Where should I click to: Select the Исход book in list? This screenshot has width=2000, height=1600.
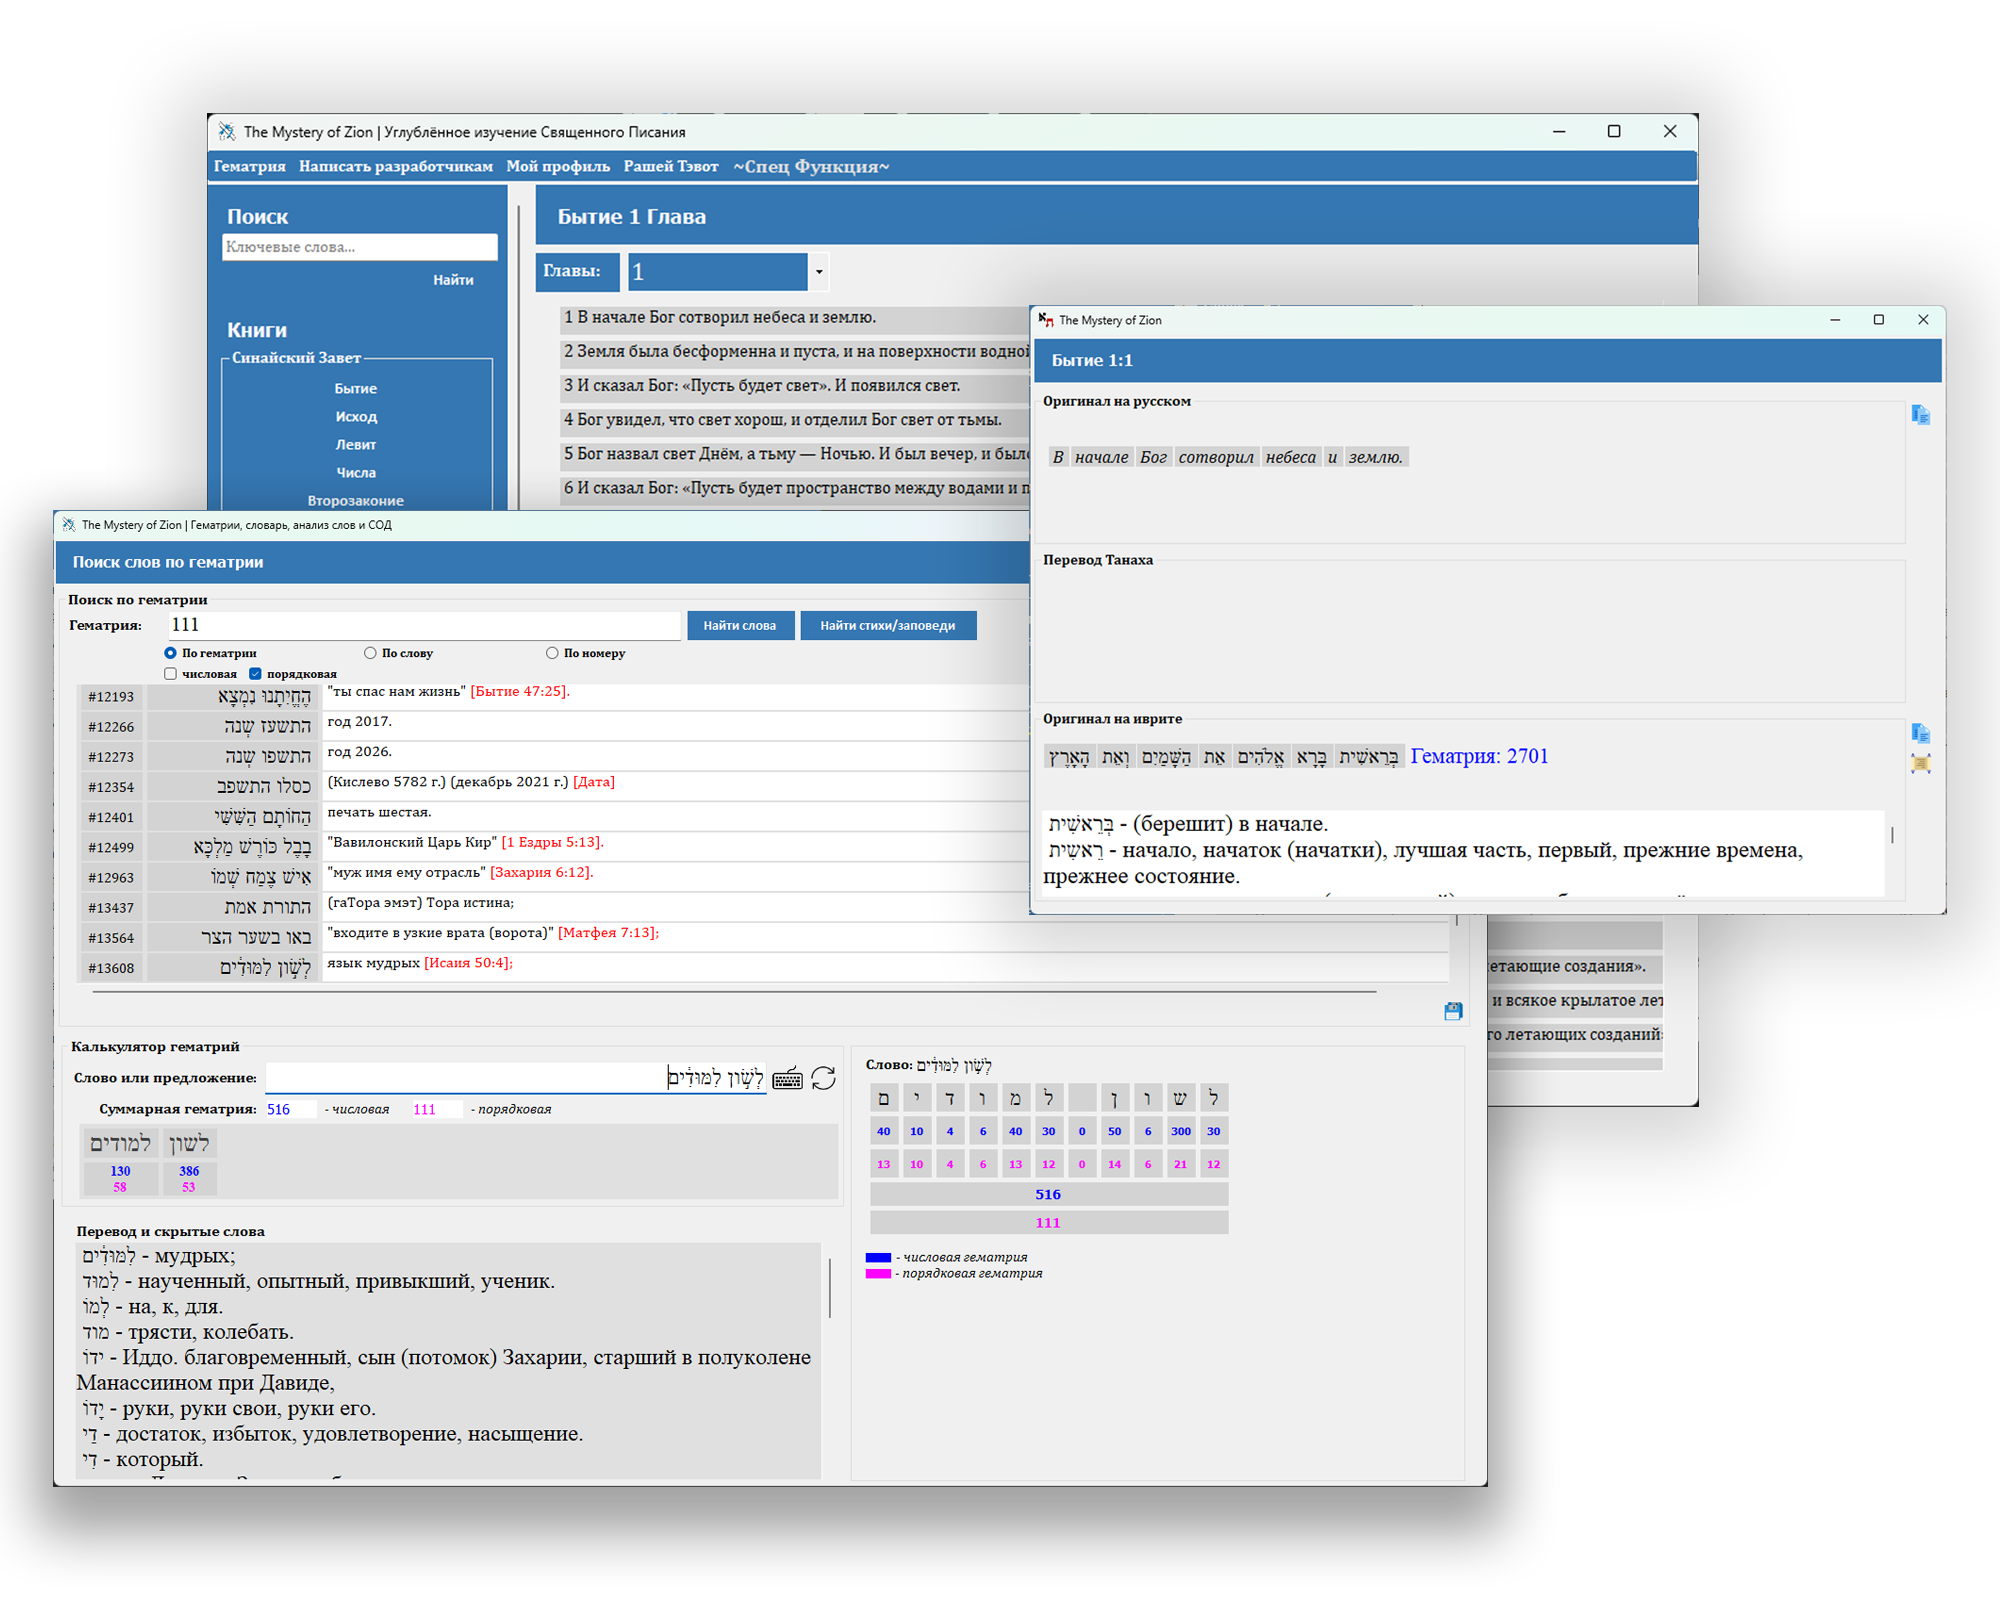point(356,417)
